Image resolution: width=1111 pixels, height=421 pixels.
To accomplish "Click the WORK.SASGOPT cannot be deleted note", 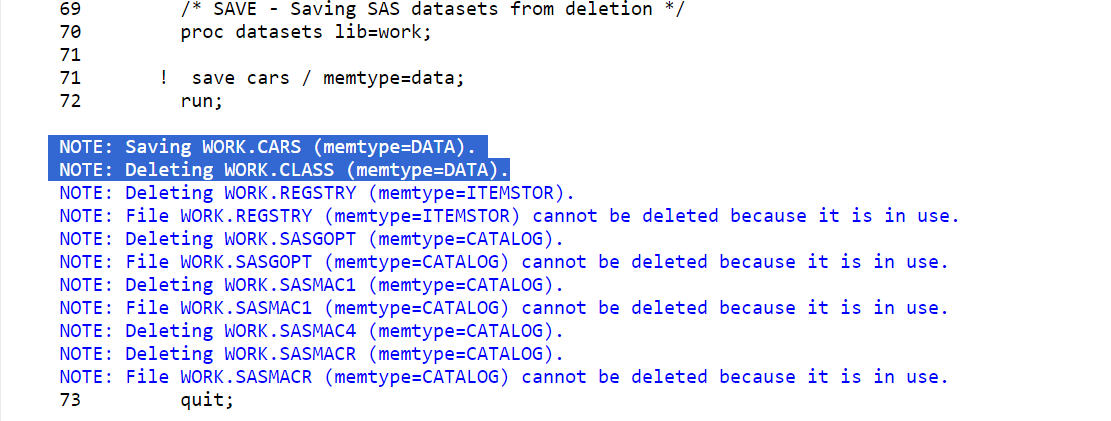I will (x=503, y=262).
